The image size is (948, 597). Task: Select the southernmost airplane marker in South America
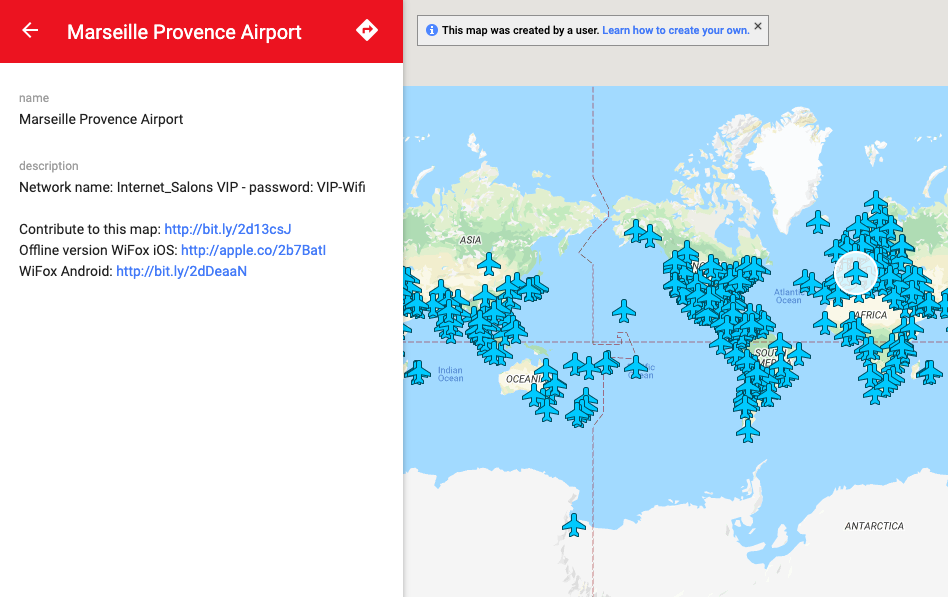(748, 431)
